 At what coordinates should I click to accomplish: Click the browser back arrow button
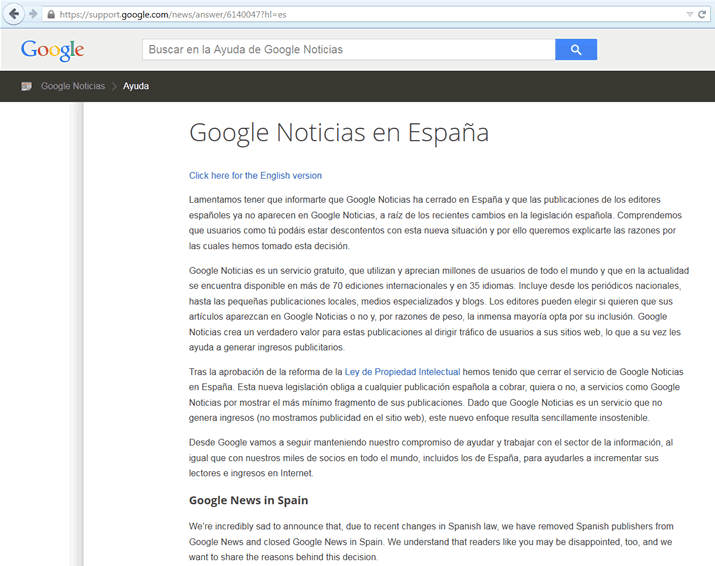tap(15, 14)
